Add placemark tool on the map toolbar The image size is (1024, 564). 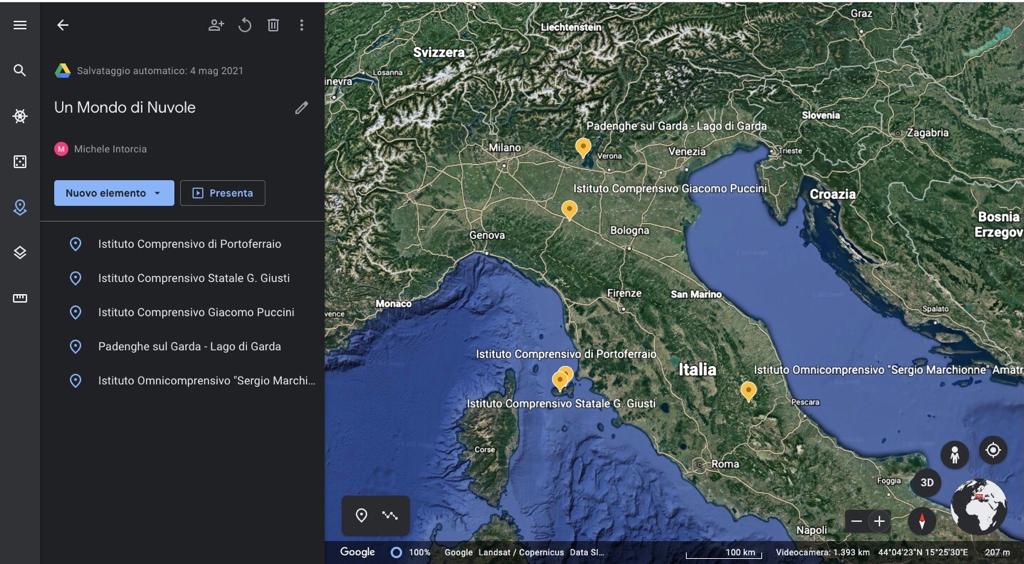(361, 516)
